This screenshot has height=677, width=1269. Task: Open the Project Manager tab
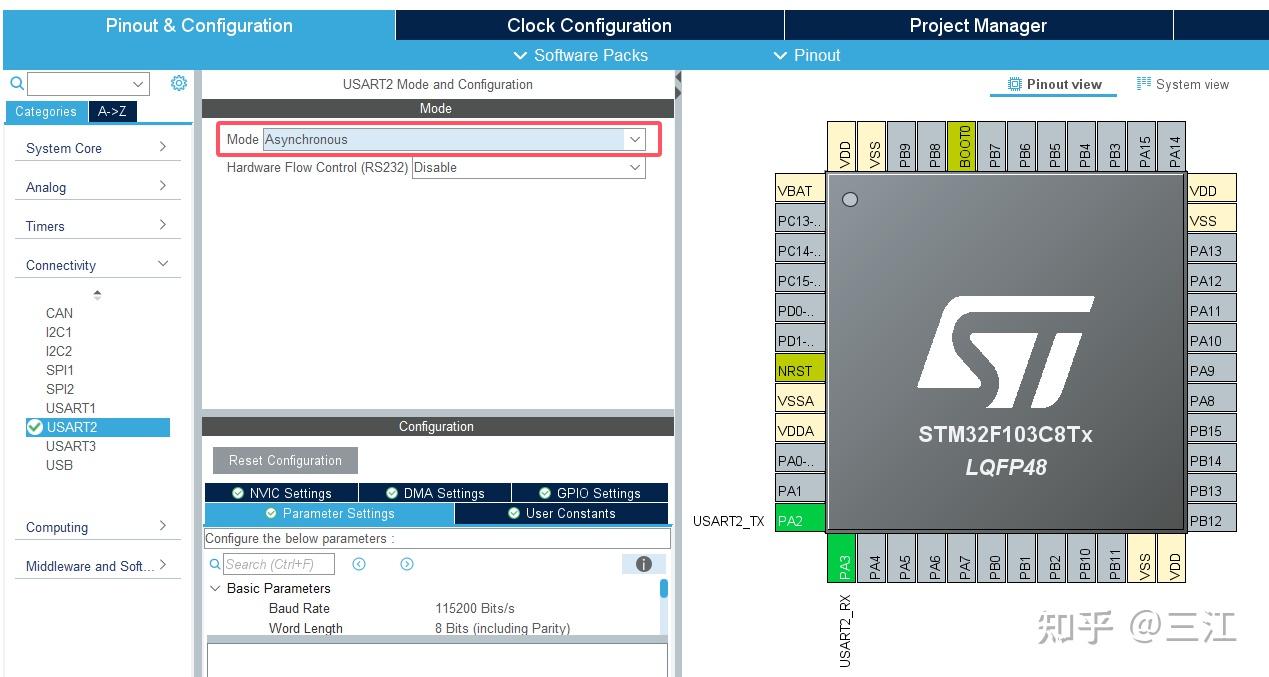point(979,25)
